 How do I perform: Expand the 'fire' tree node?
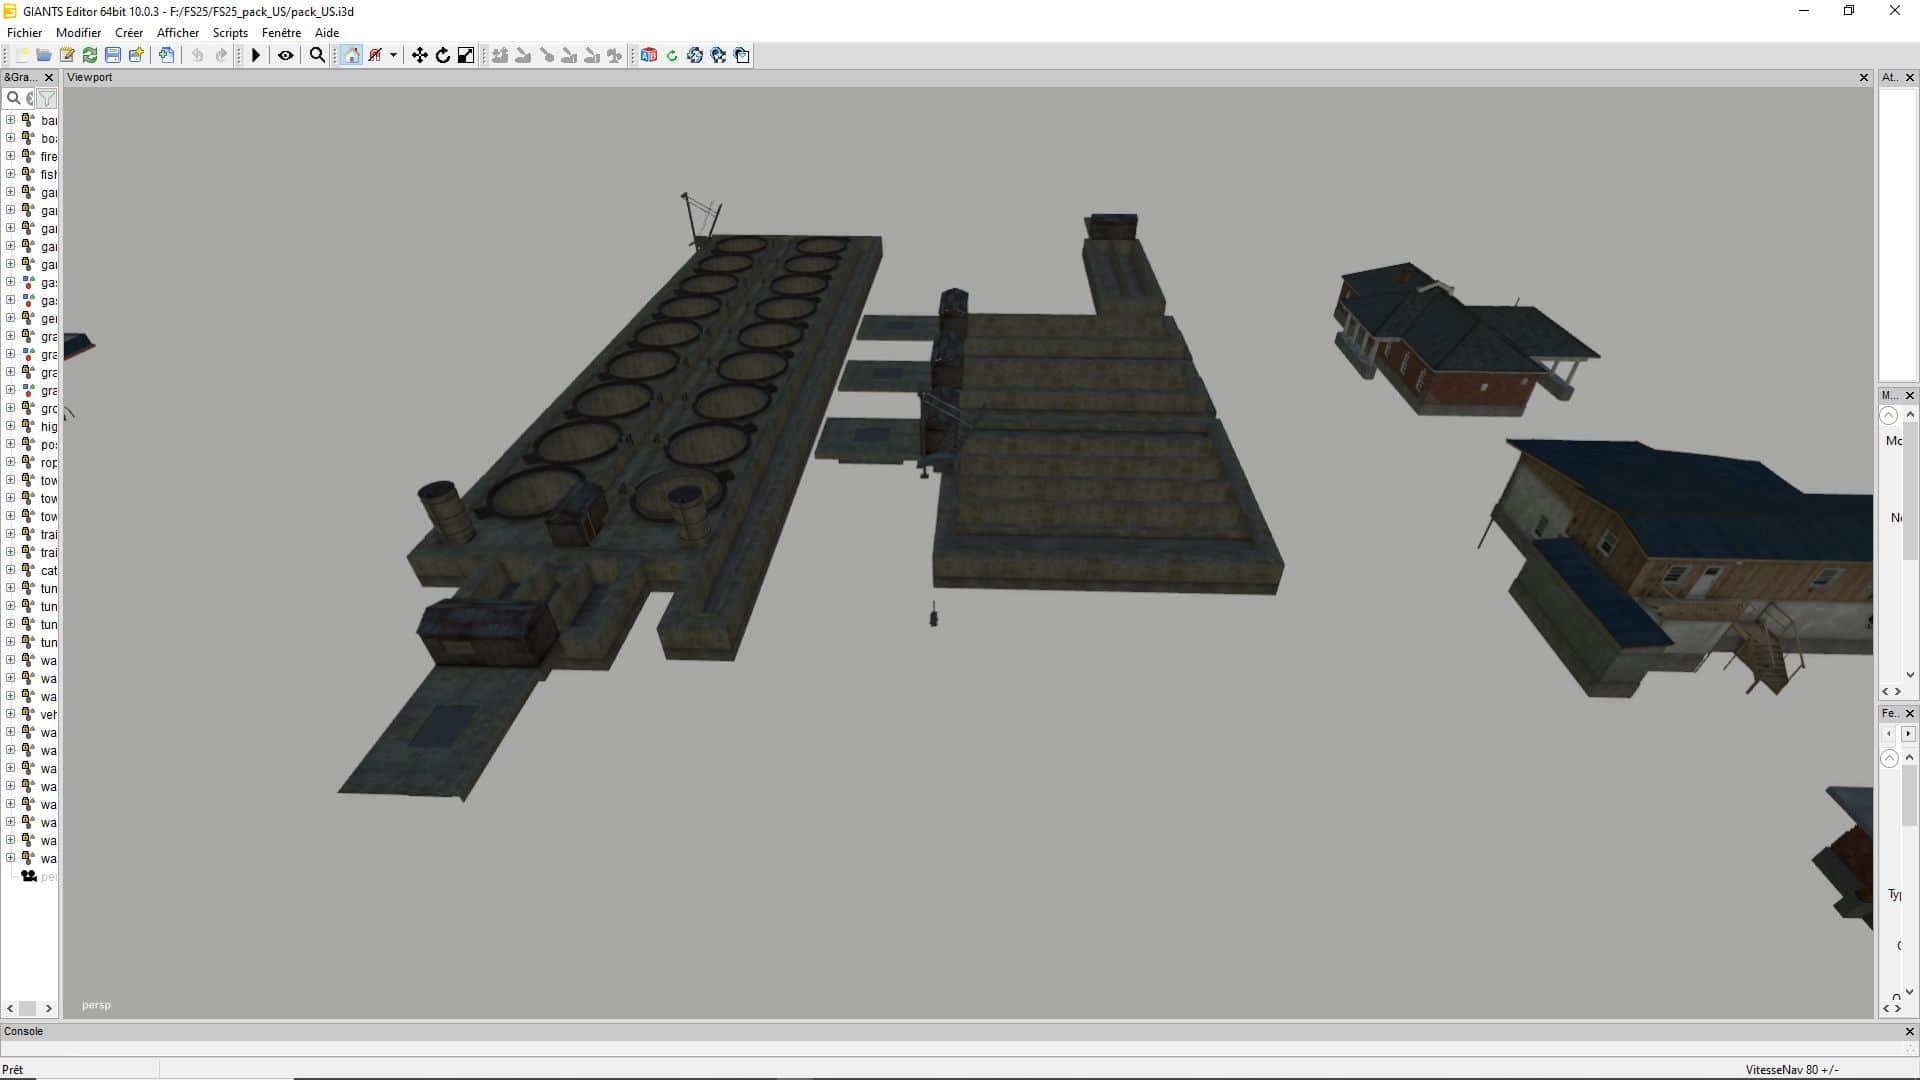coord(10,156)
